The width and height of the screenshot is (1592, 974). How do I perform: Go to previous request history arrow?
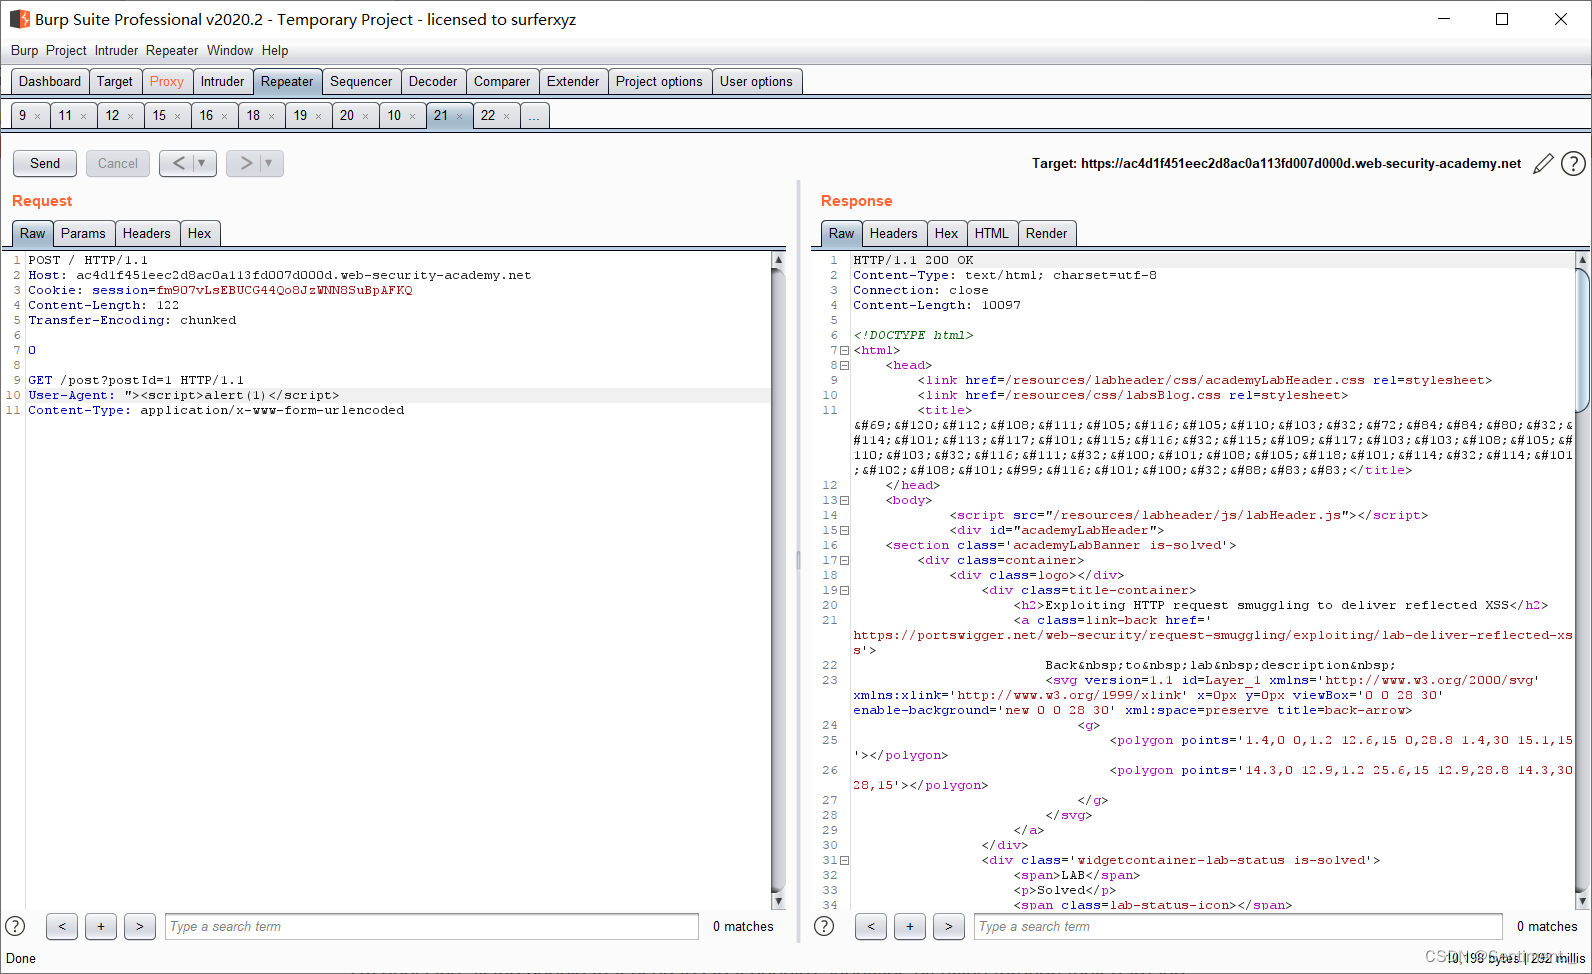[x=177, y=163]
